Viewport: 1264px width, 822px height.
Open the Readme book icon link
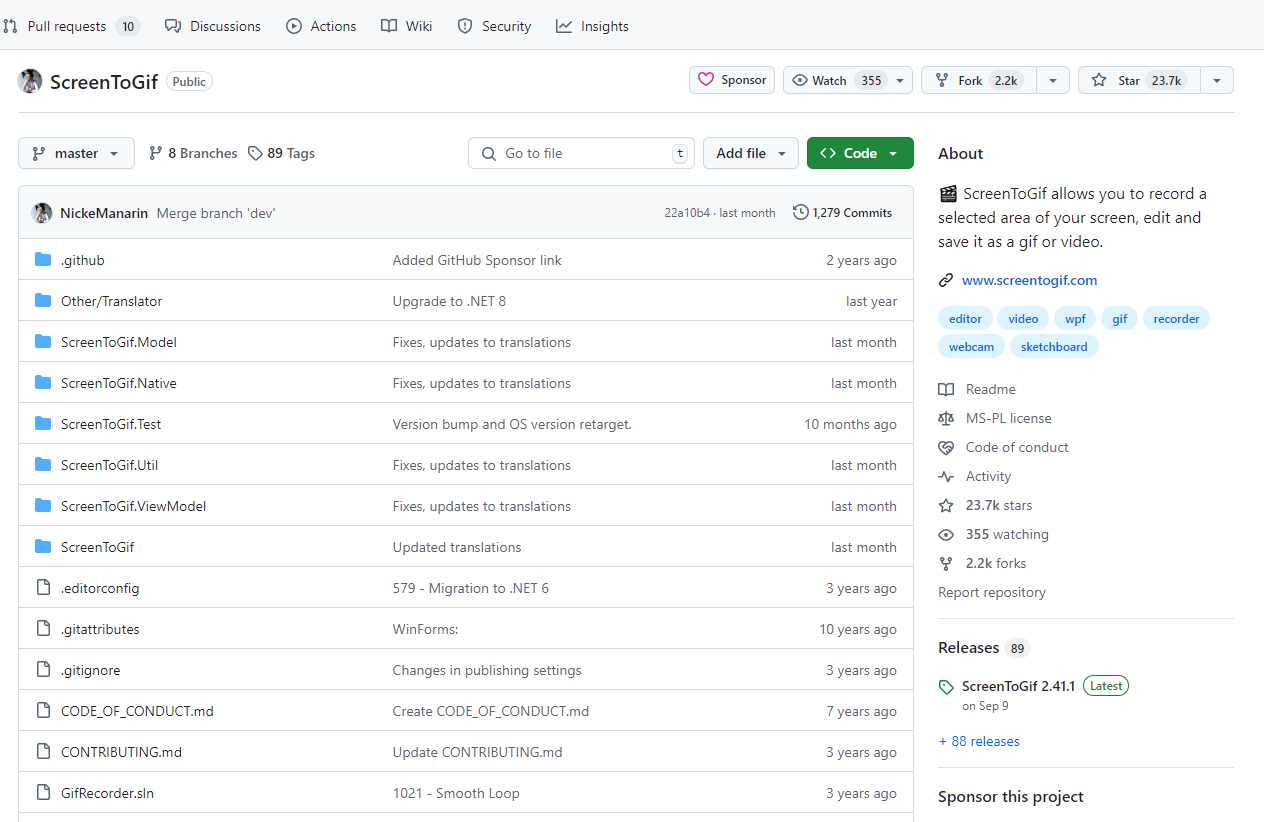pos(946,389)
